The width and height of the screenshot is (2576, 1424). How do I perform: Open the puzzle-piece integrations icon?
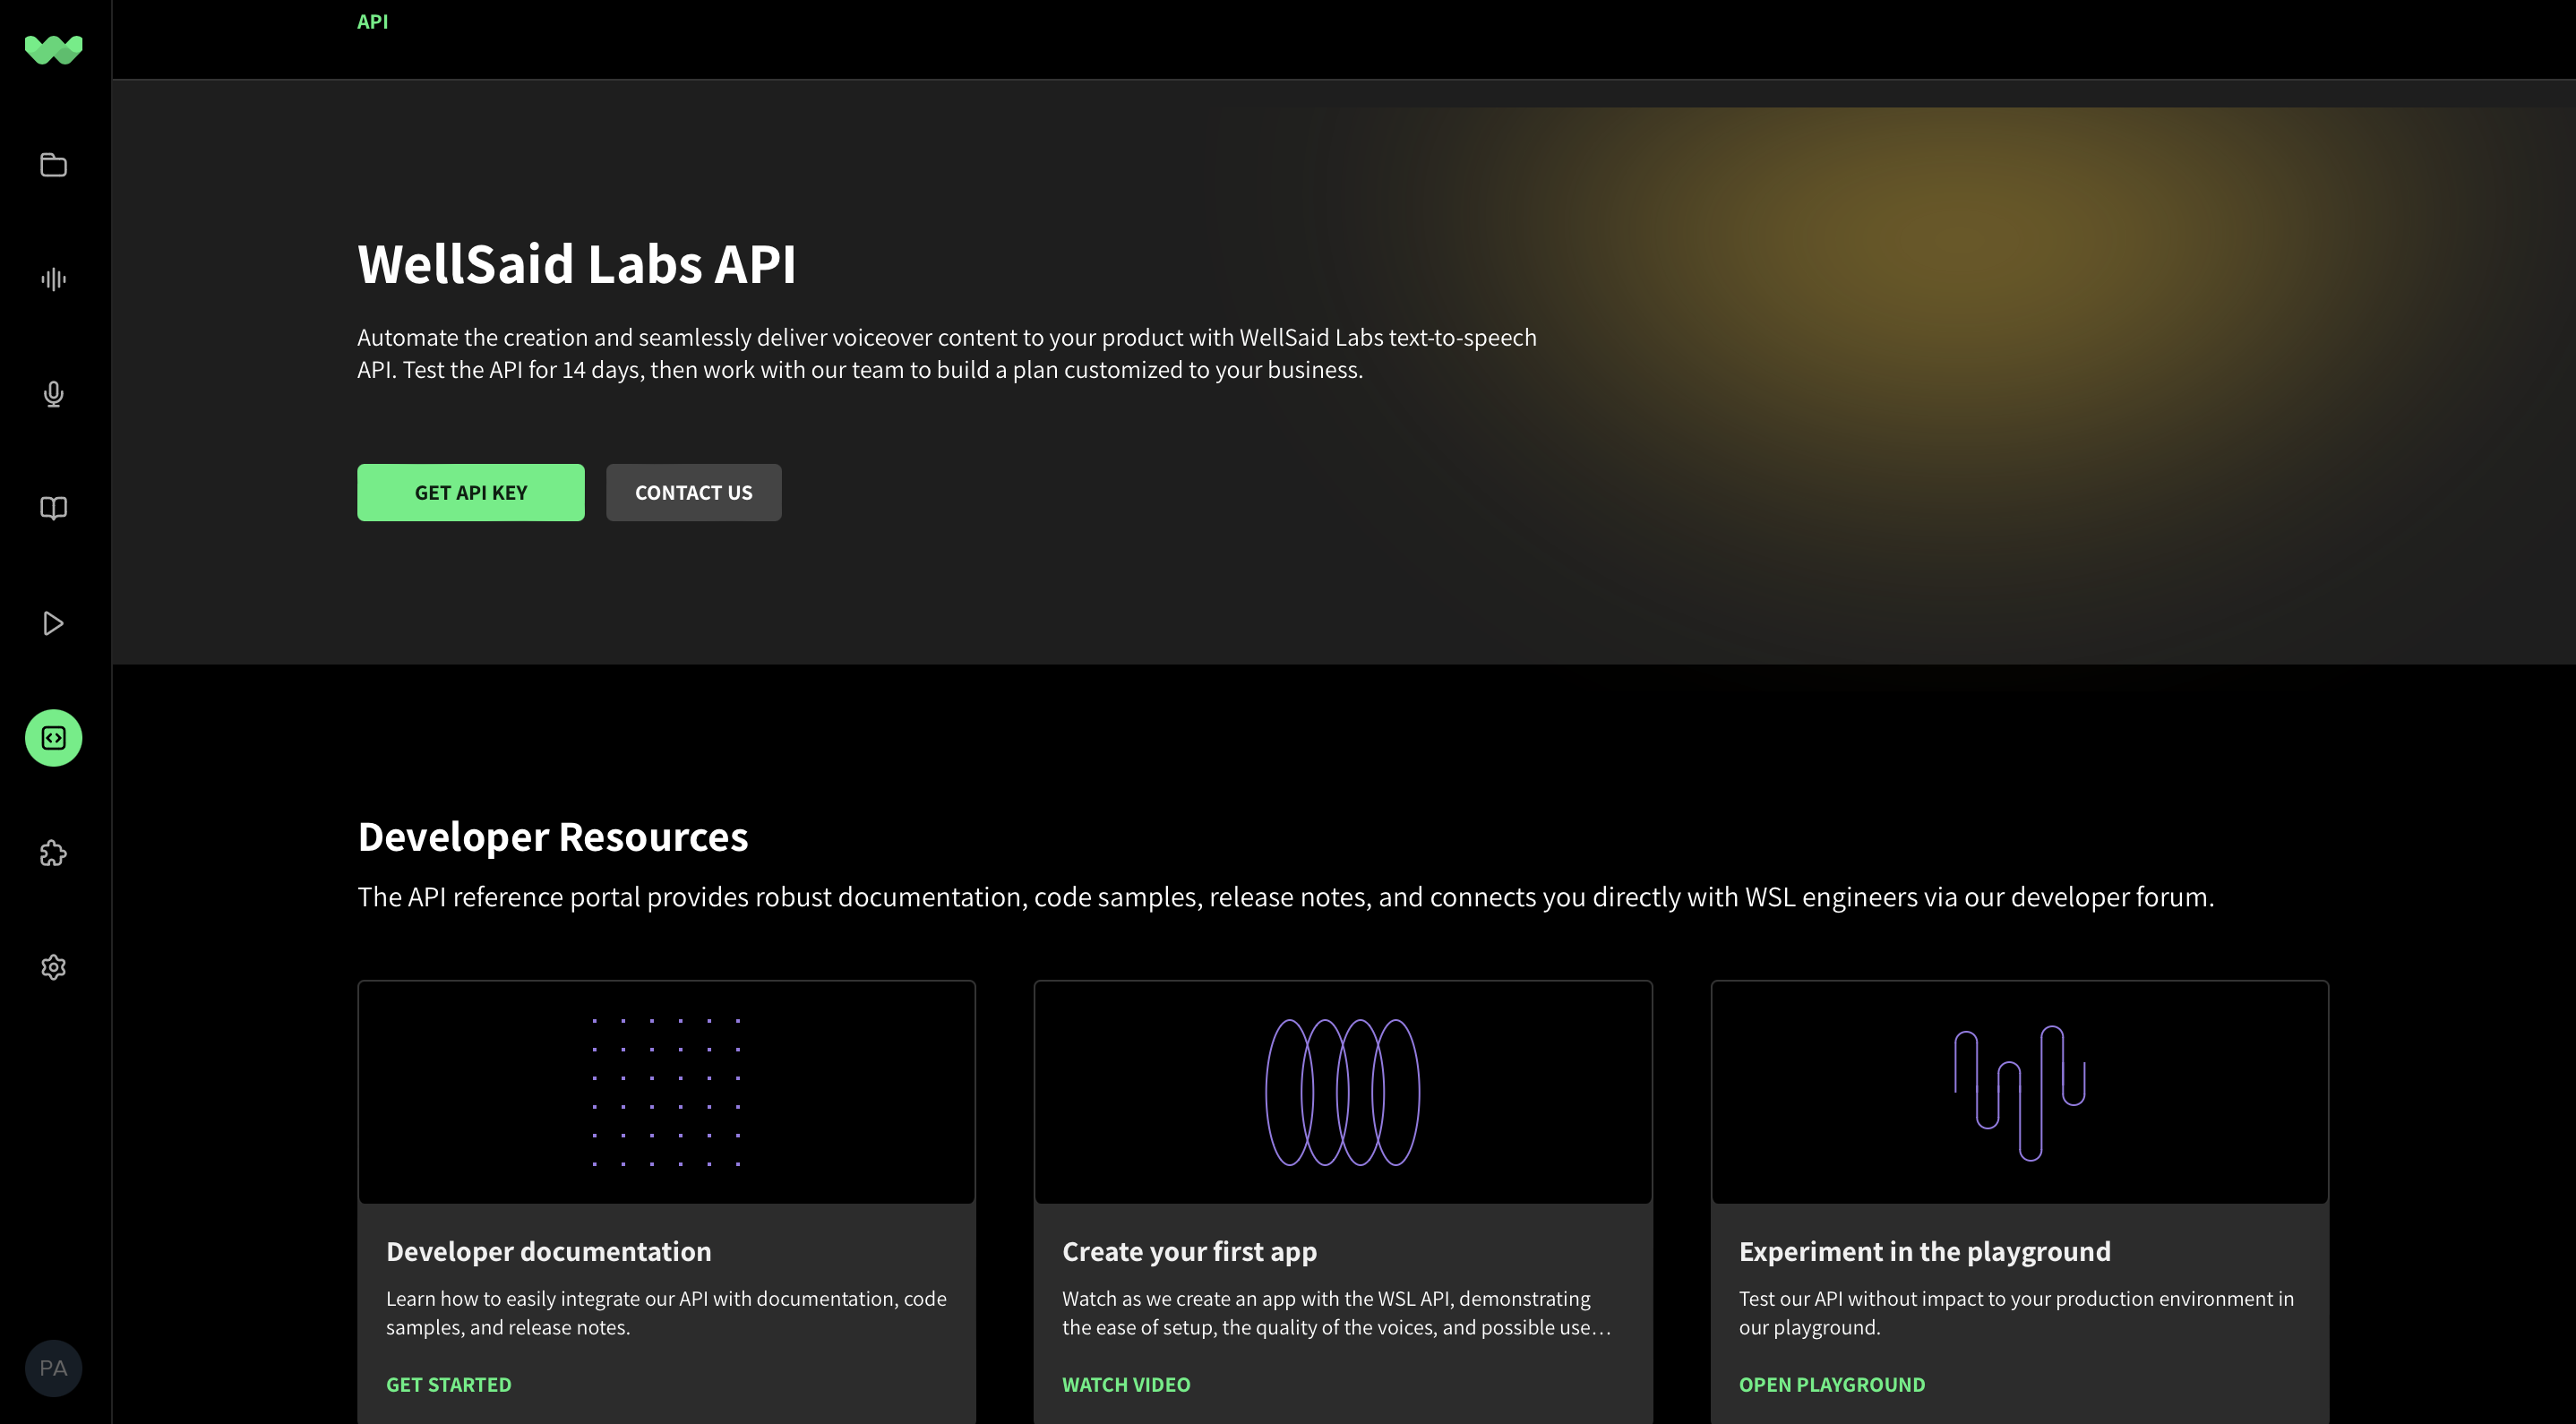coord(54,853)
